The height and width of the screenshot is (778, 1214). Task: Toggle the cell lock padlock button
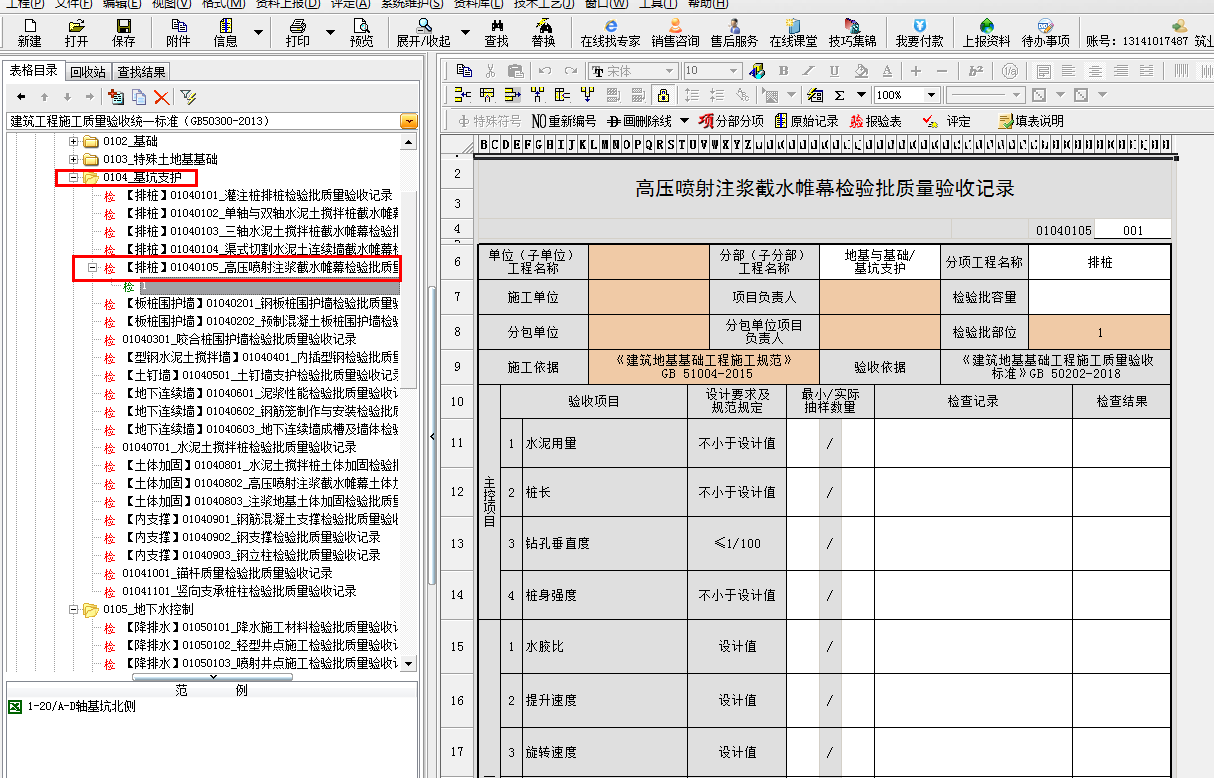[x=662, y=95]
